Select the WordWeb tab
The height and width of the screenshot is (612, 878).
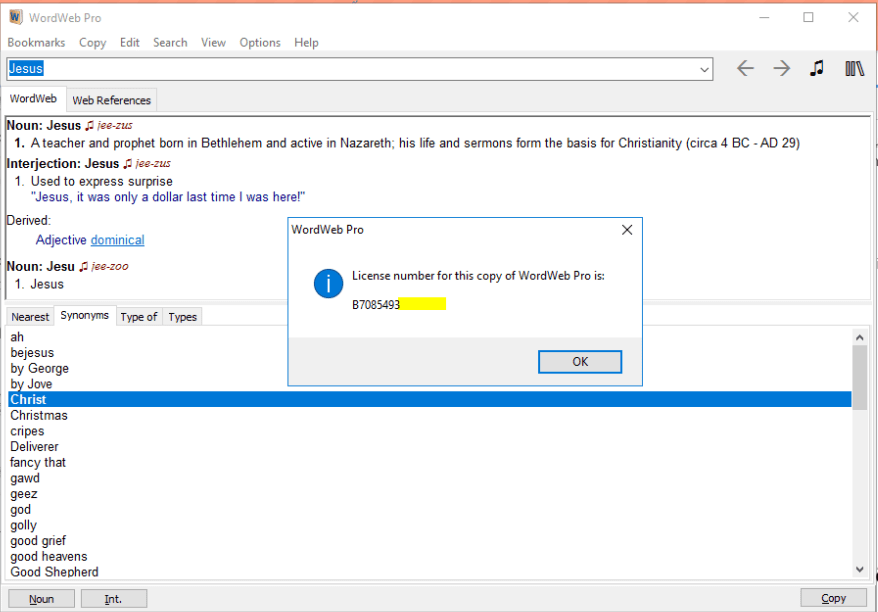pyautogui.click(x=33, y=99)
